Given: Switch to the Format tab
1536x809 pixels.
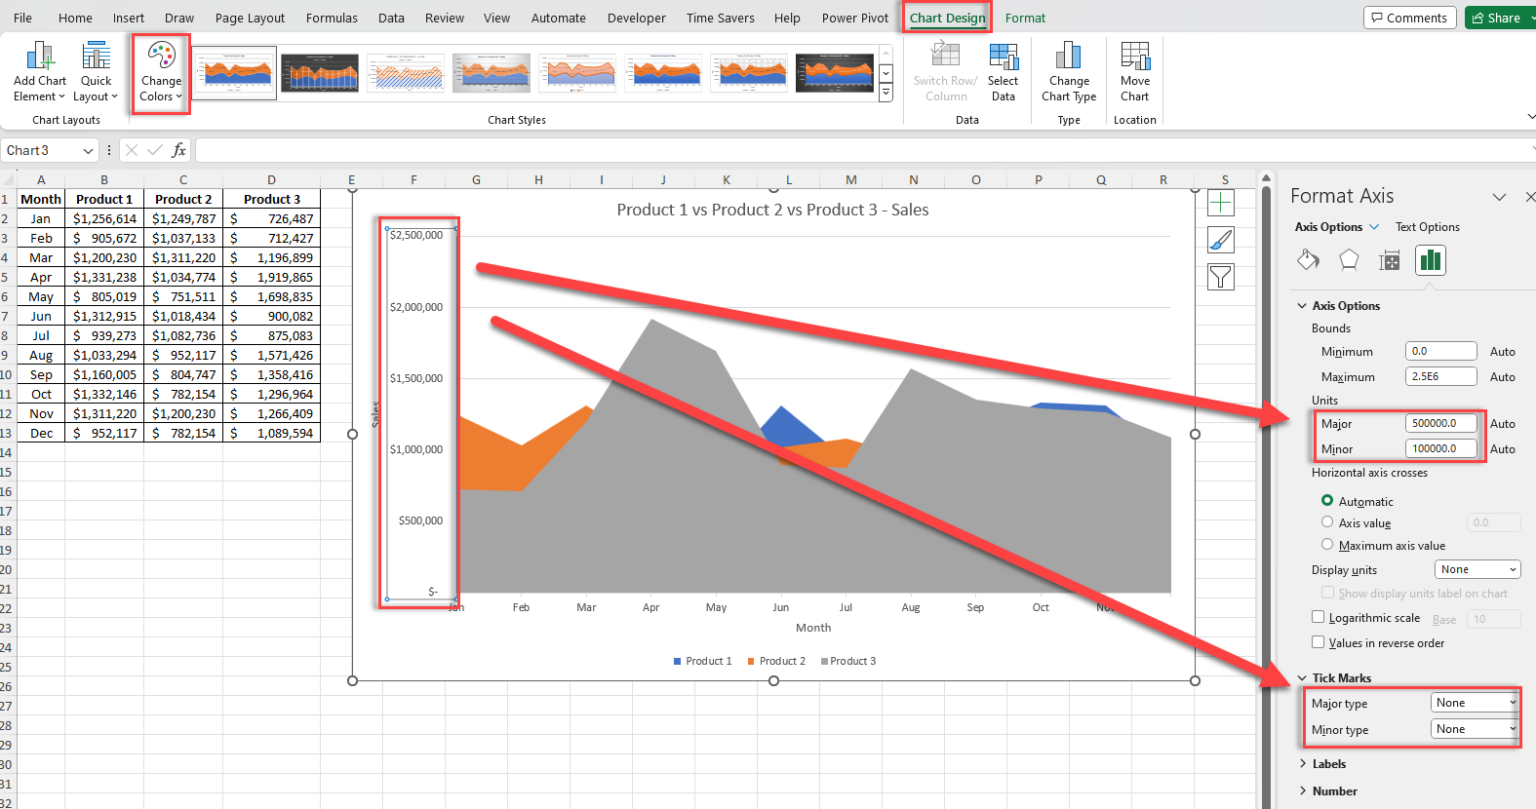Looking at the screenshot, I should [x=1025, y=18].
